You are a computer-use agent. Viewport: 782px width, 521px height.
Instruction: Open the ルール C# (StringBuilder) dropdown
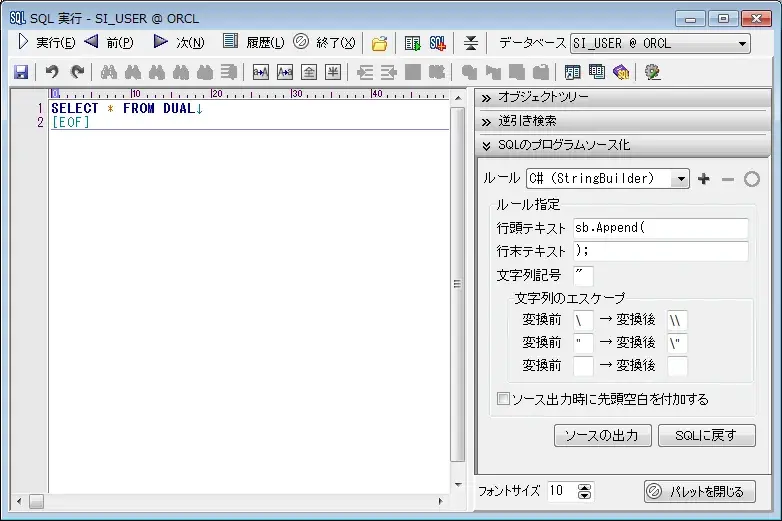click(x=680, y=179)
